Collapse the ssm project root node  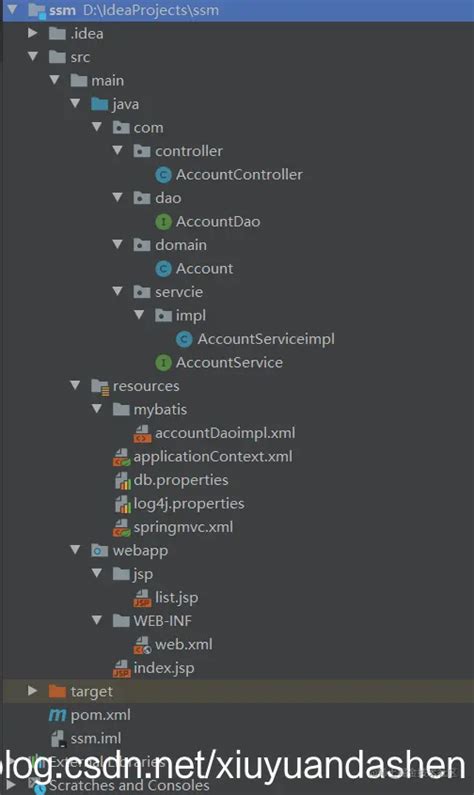pyautogui.click(x=12, y=9)
